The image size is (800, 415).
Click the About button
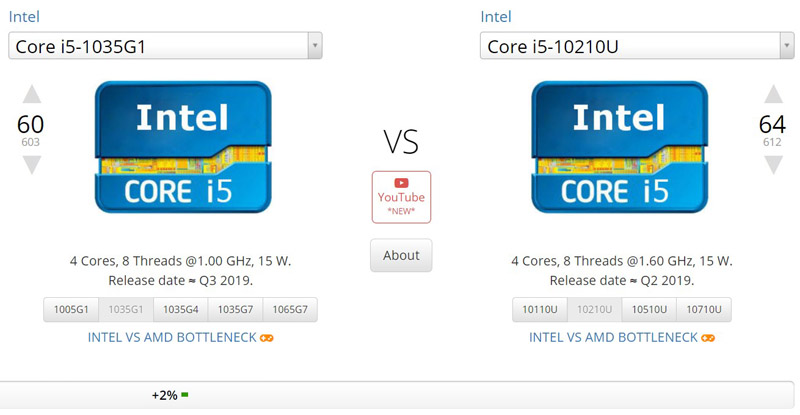pos(401,255)
